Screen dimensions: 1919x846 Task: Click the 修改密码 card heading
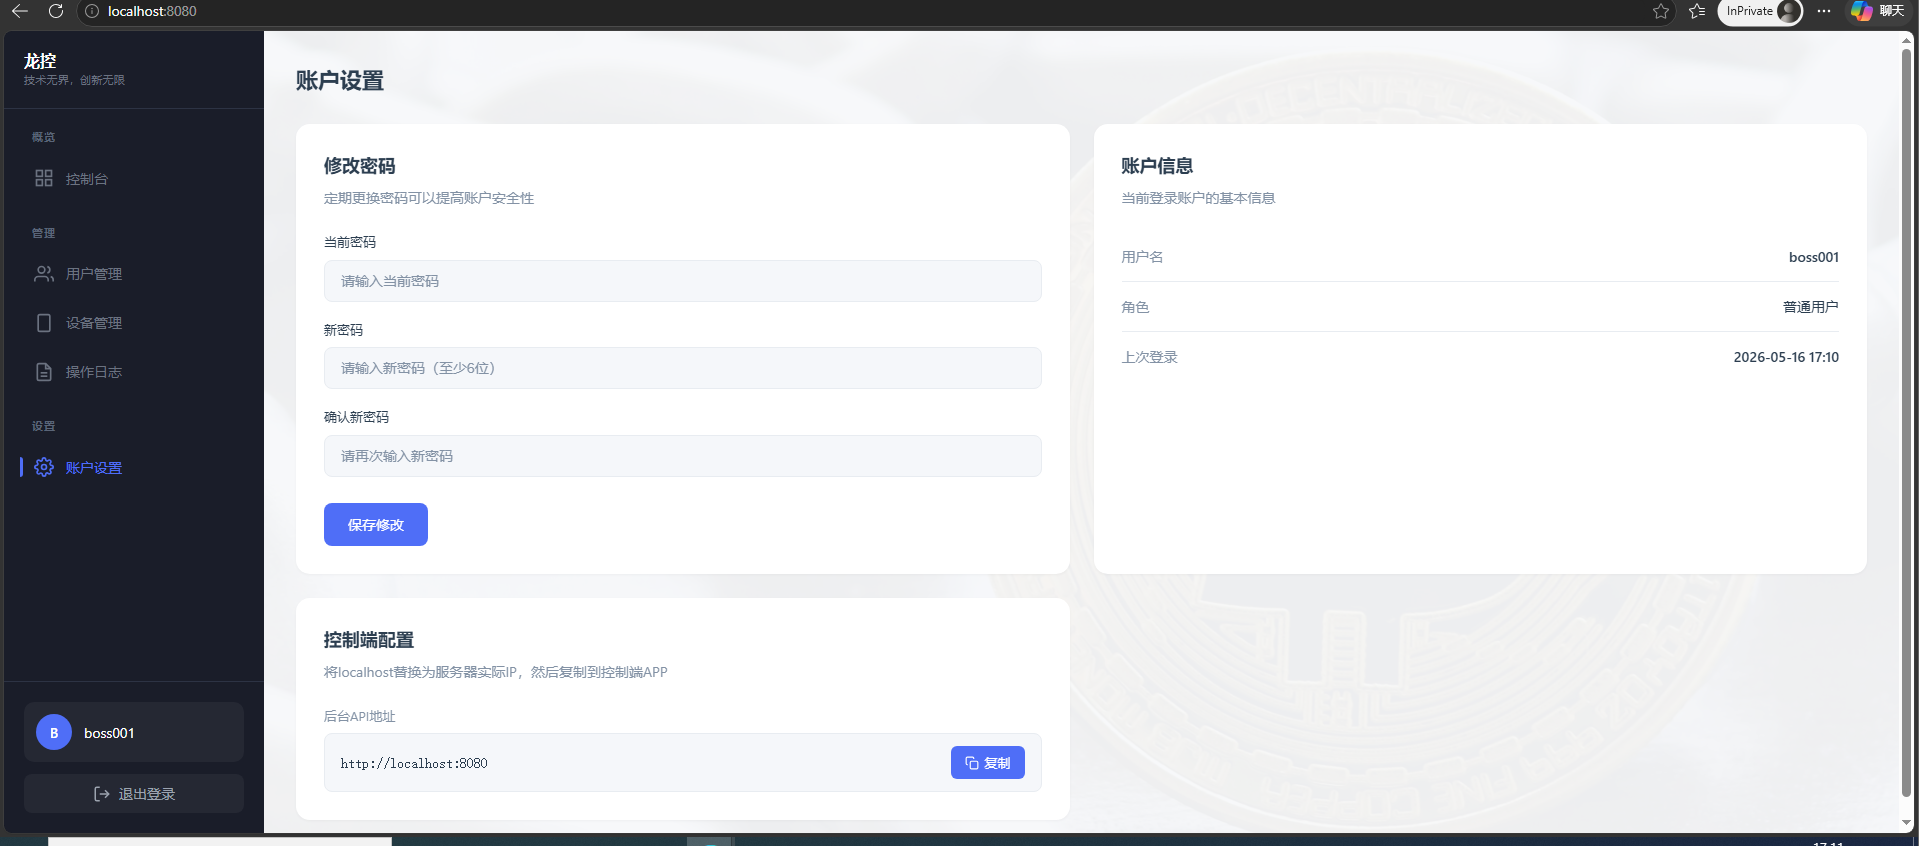(360, 166)
